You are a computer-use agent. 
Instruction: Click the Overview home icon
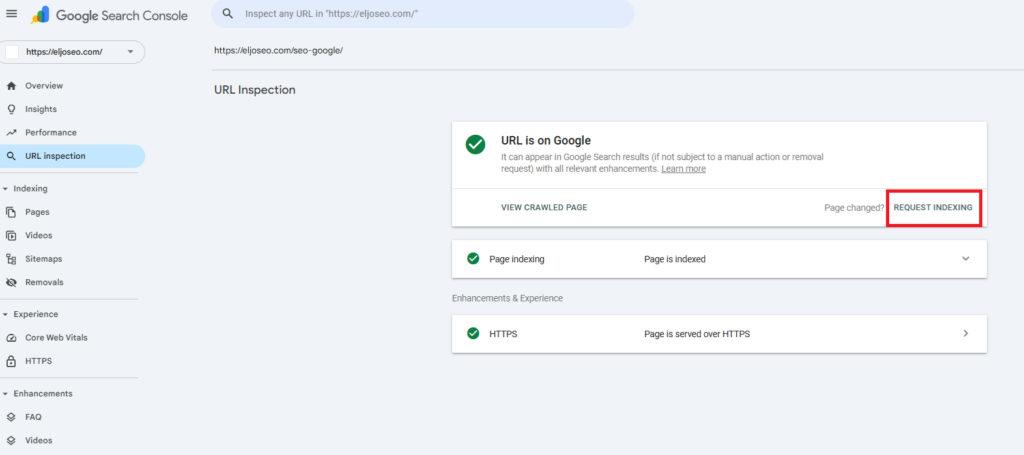(11, 86)
